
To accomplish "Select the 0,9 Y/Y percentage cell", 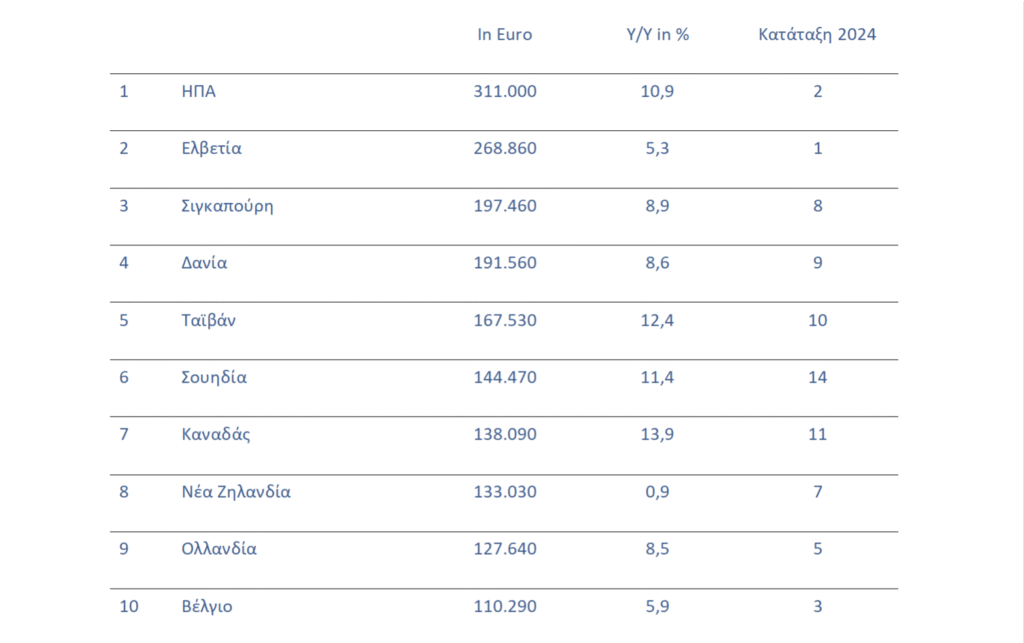I will coord(657,492).
